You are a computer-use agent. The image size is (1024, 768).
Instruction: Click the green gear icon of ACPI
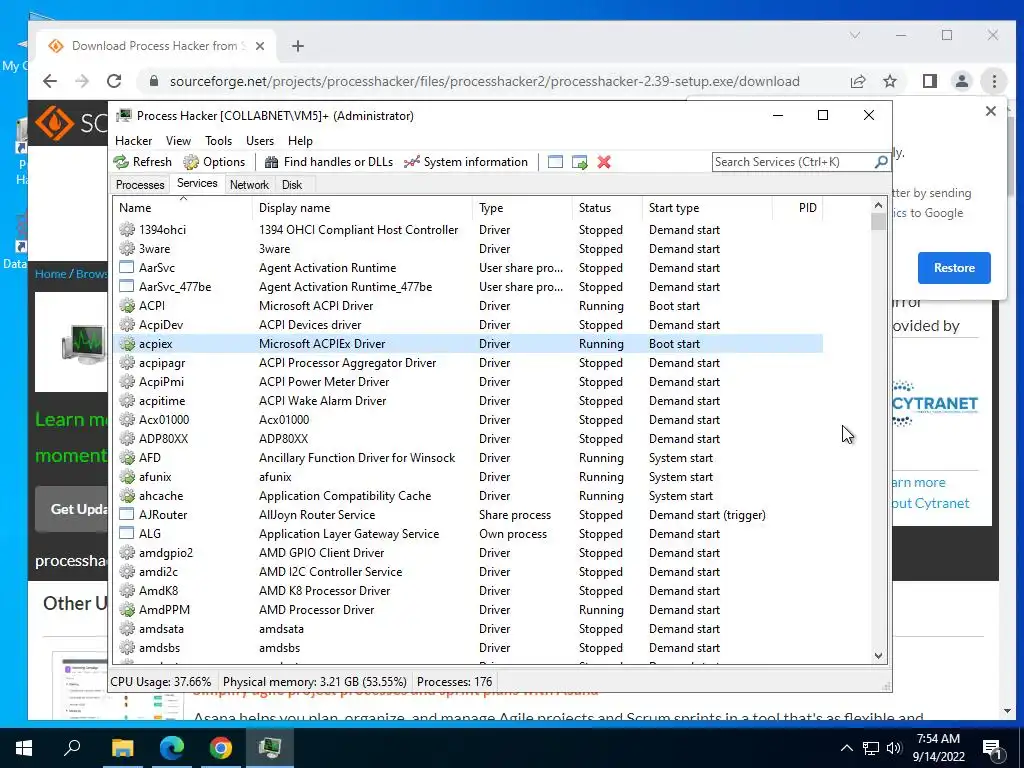127,306
